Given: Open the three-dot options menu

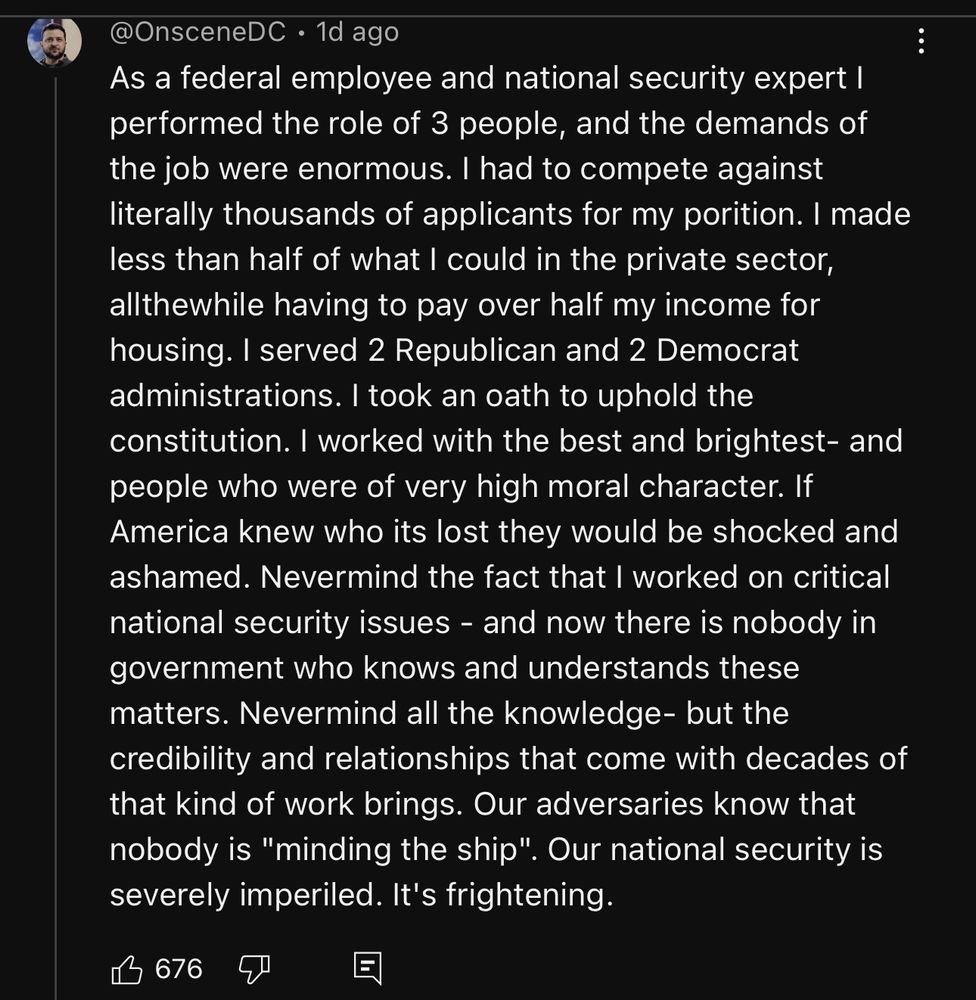Looking at the screenshot, I should click(921, 41).
